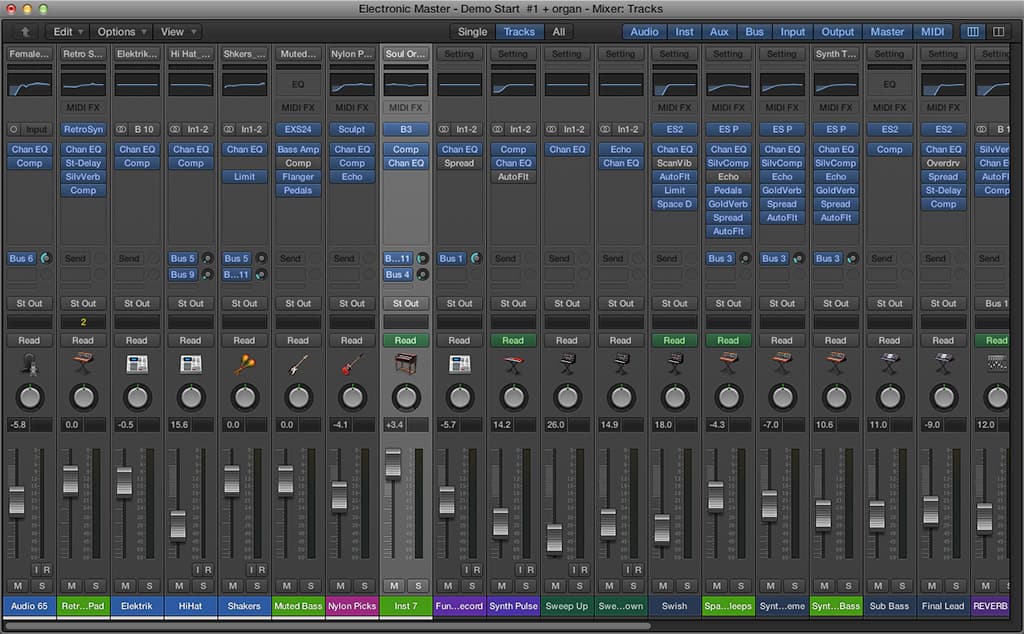
Task: Mute the Audio 65 channel
Action: click(x=18, y=586)
